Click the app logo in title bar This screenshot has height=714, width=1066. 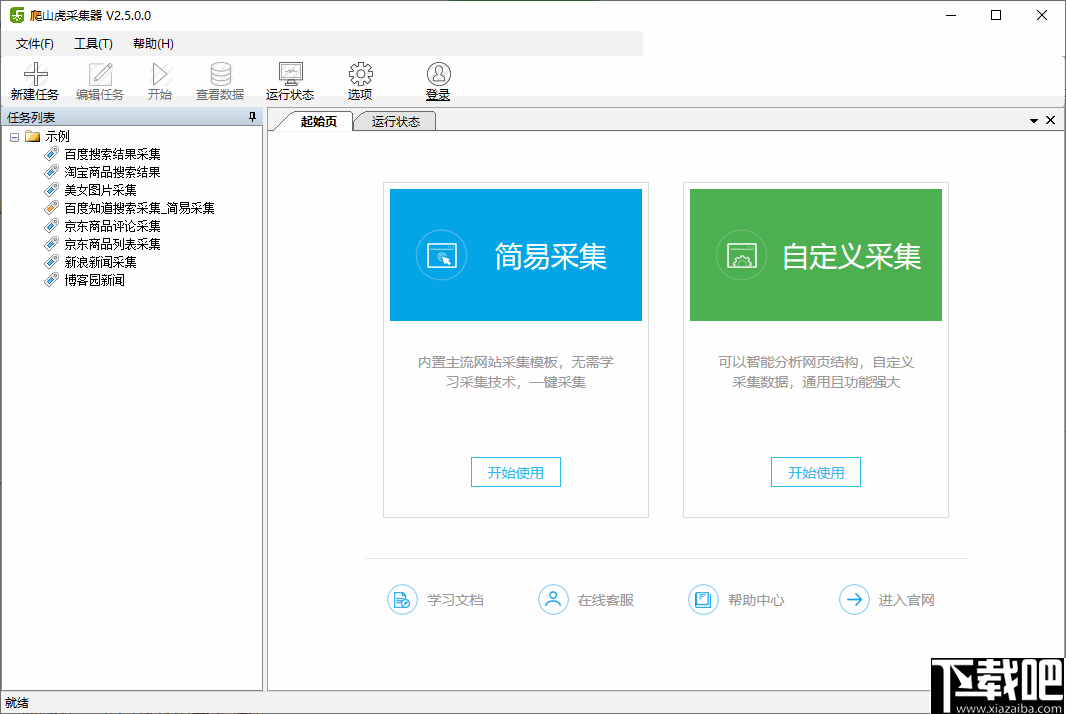tap(17, 15)
